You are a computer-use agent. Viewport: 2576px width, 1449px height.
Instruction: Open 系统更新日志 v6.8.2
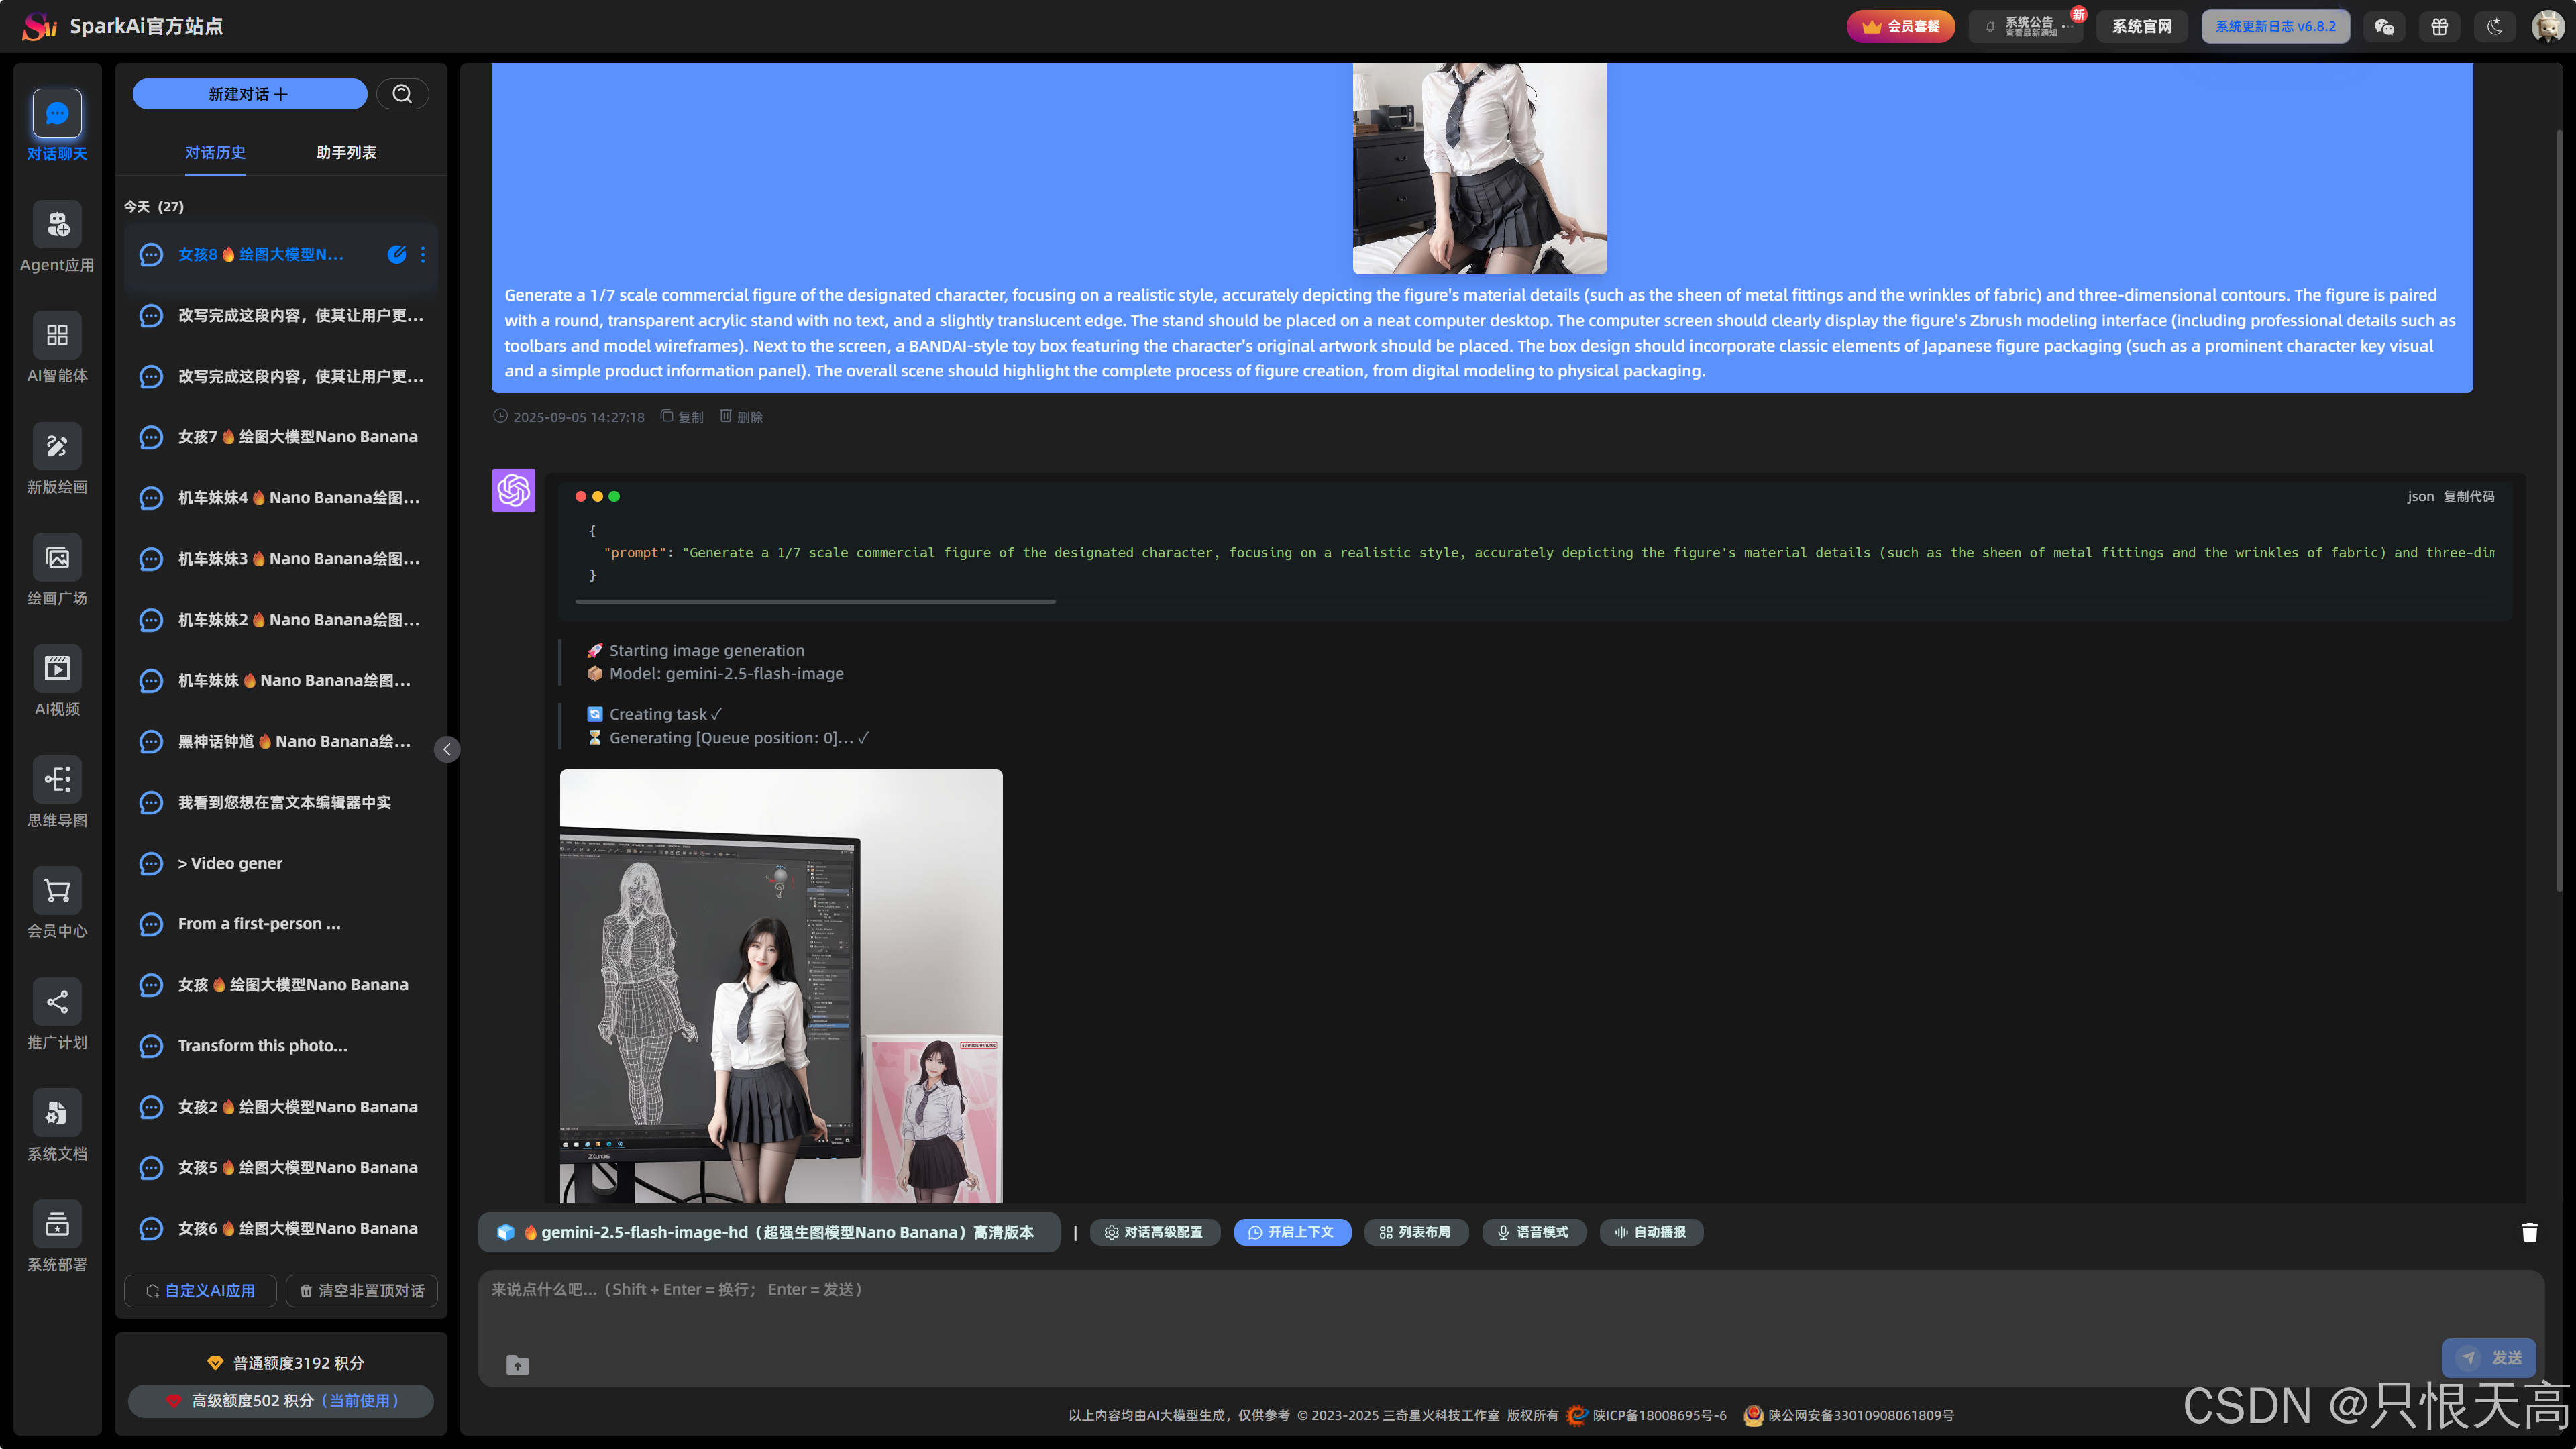(x=2276, y=27)
